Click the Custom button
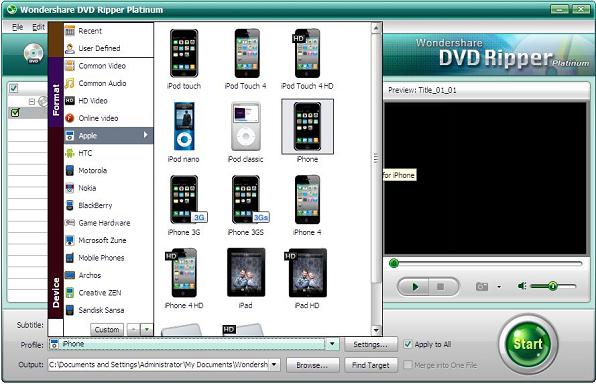This screenshot has height=384, width=596. pos(107,330)
